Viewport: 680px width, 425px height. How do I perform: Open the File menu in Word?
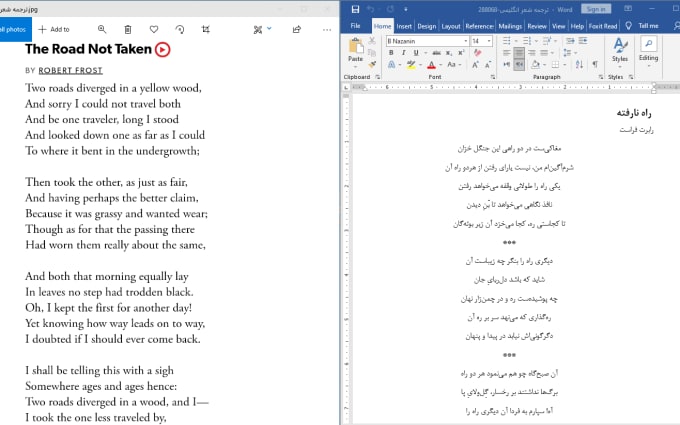point(355,26)
